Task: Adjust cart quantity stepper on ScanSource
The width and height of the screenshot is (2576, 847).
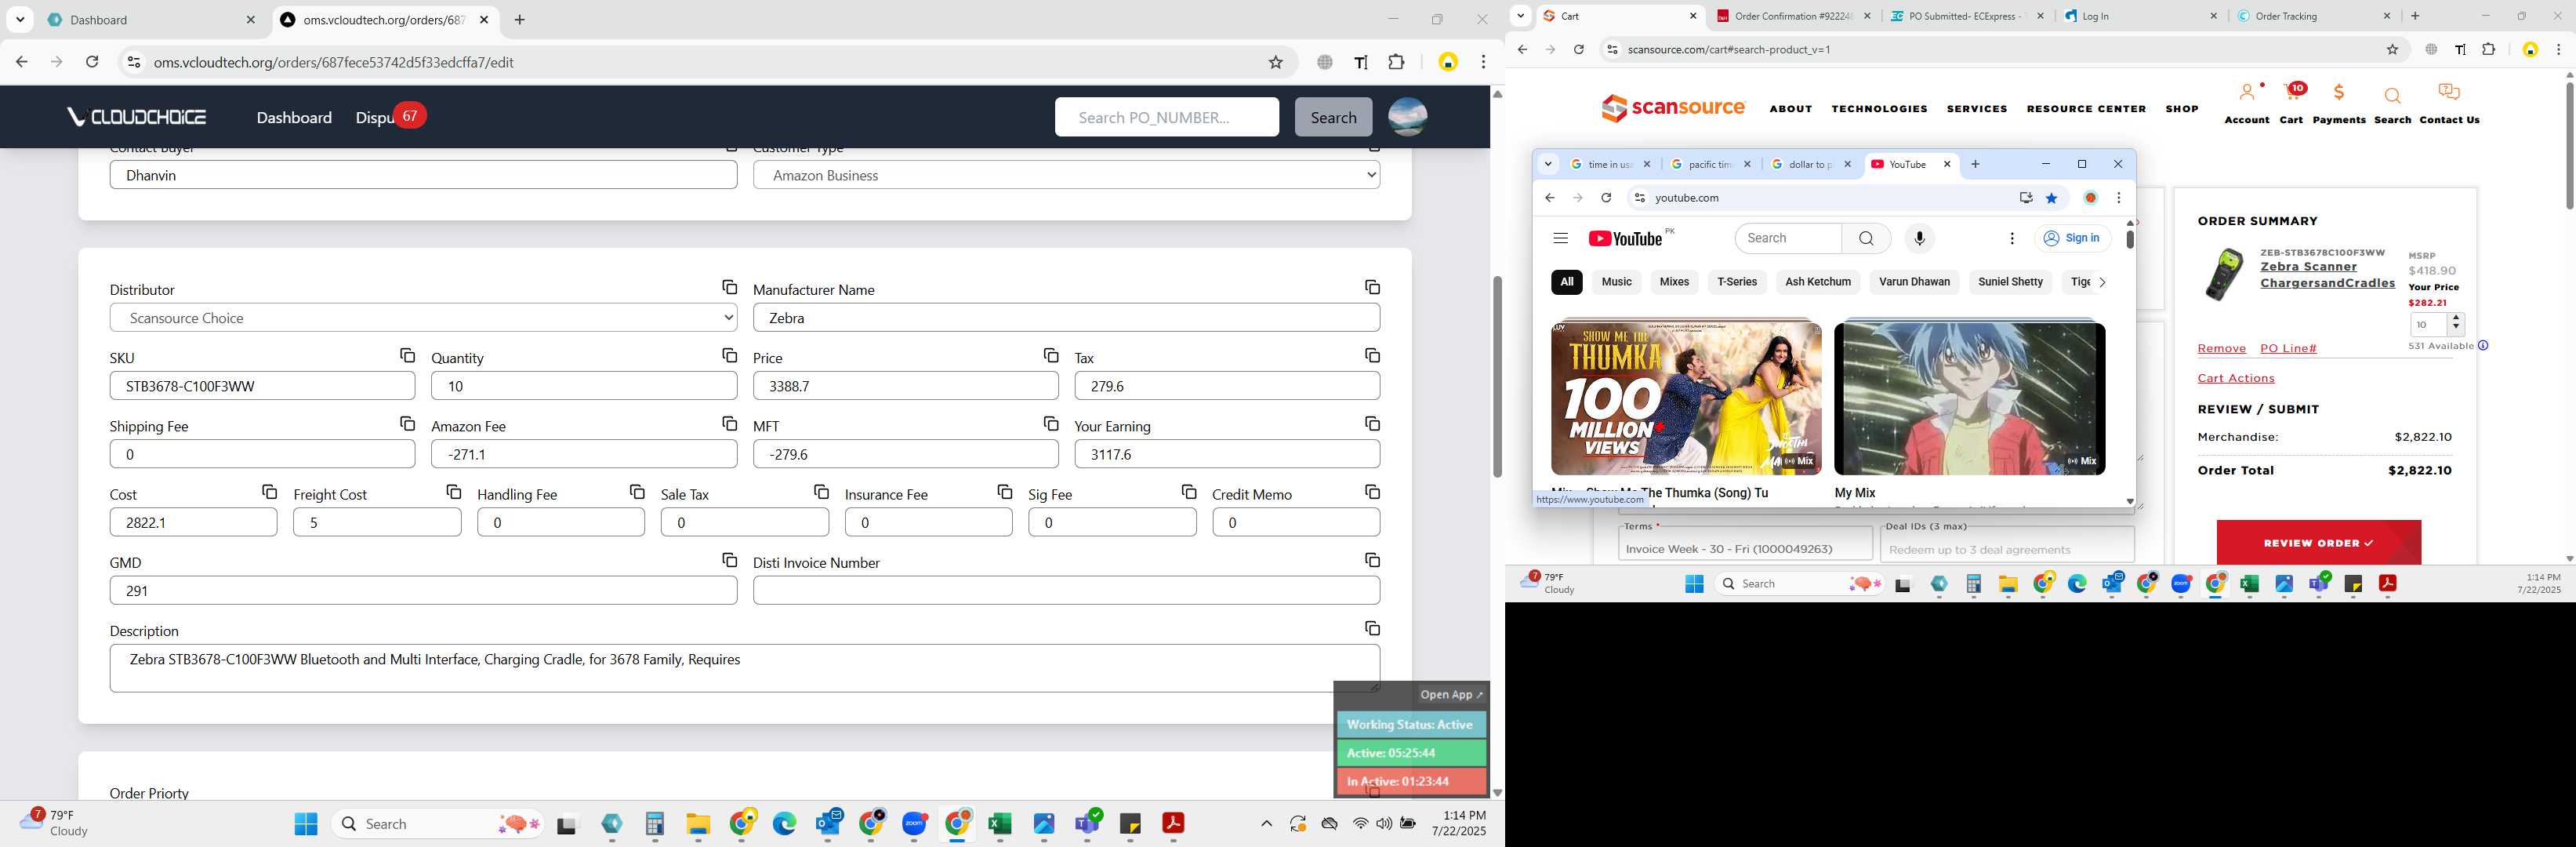Action: tap(2456, 324)
